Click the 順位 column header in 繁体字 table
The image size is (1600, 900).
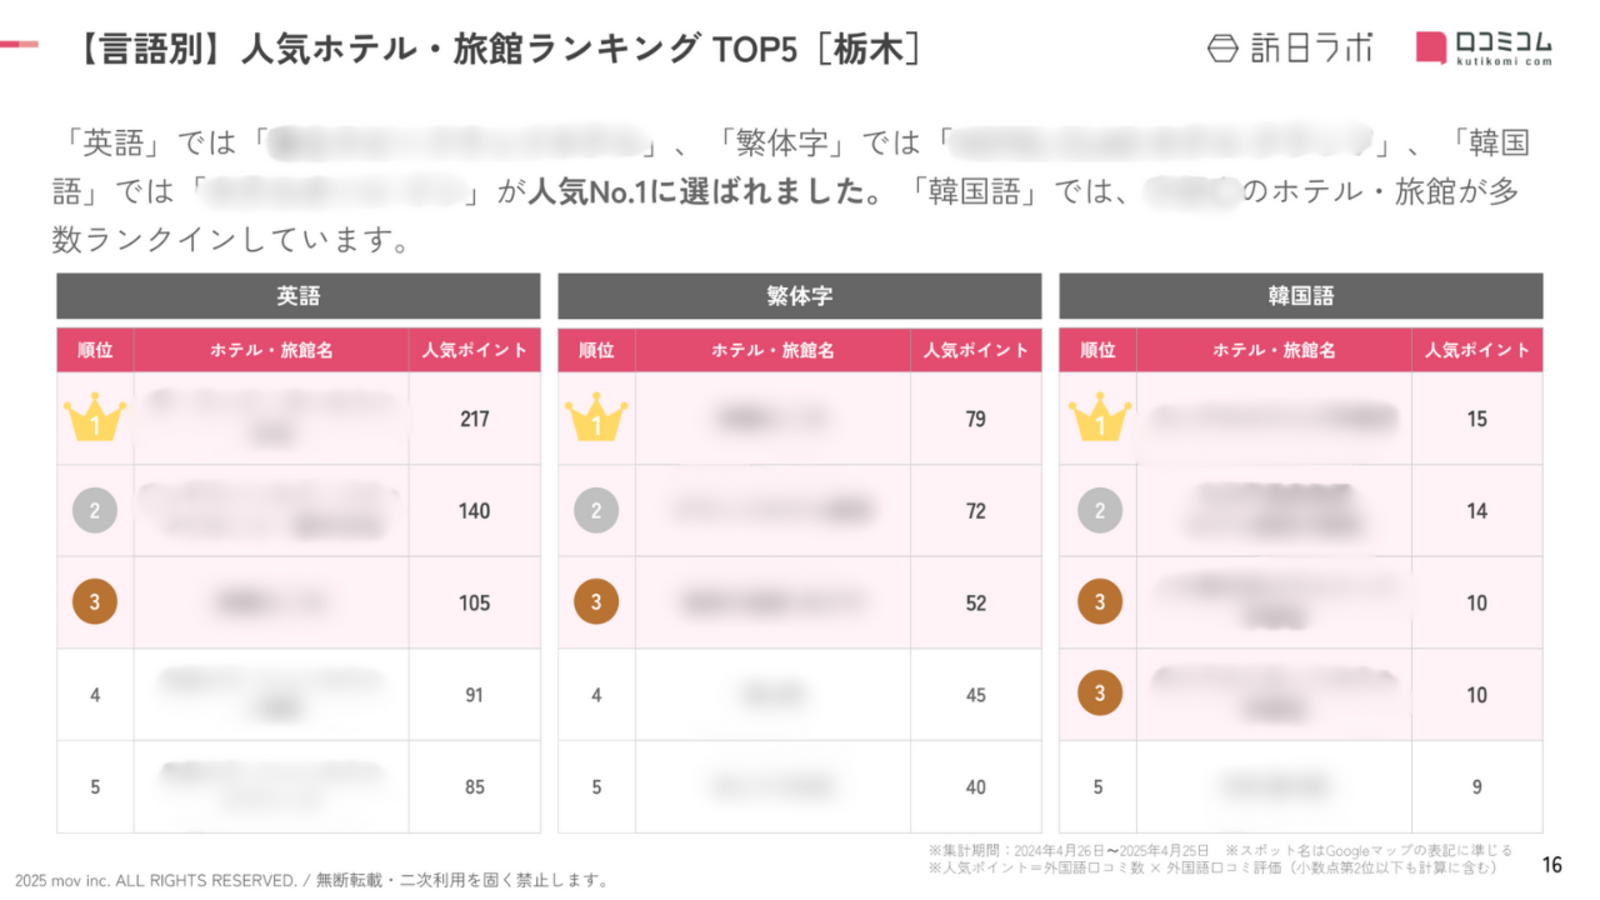point(596,350)
